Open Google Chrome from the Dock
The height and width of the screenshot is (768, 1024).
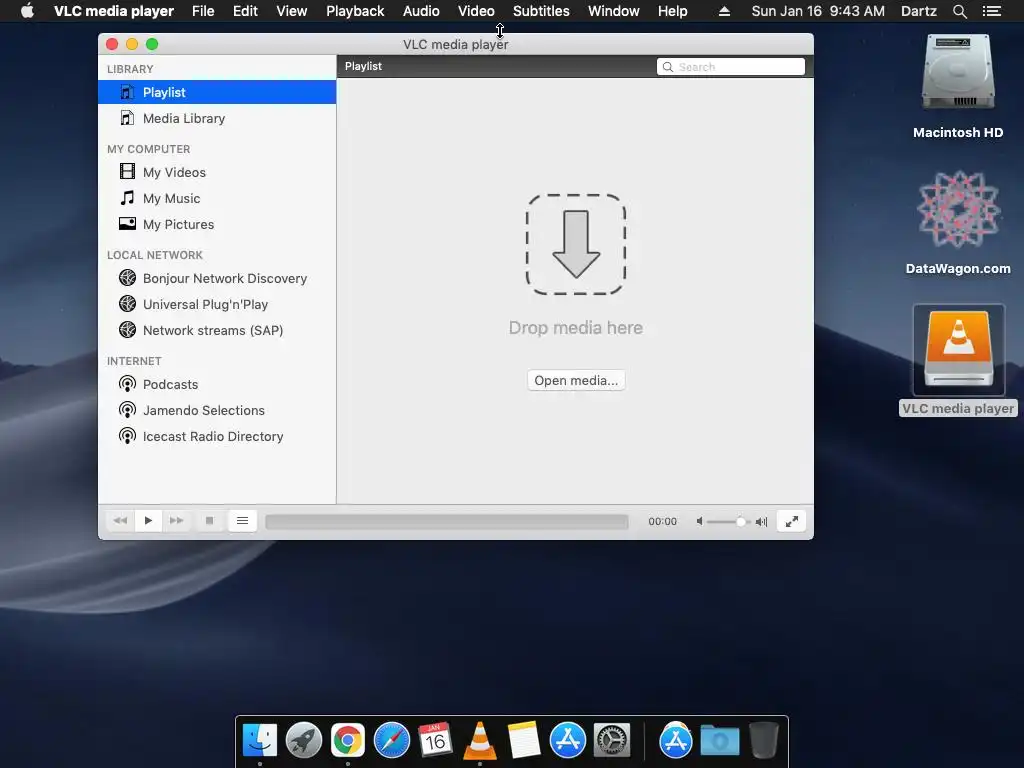point(347,741)
